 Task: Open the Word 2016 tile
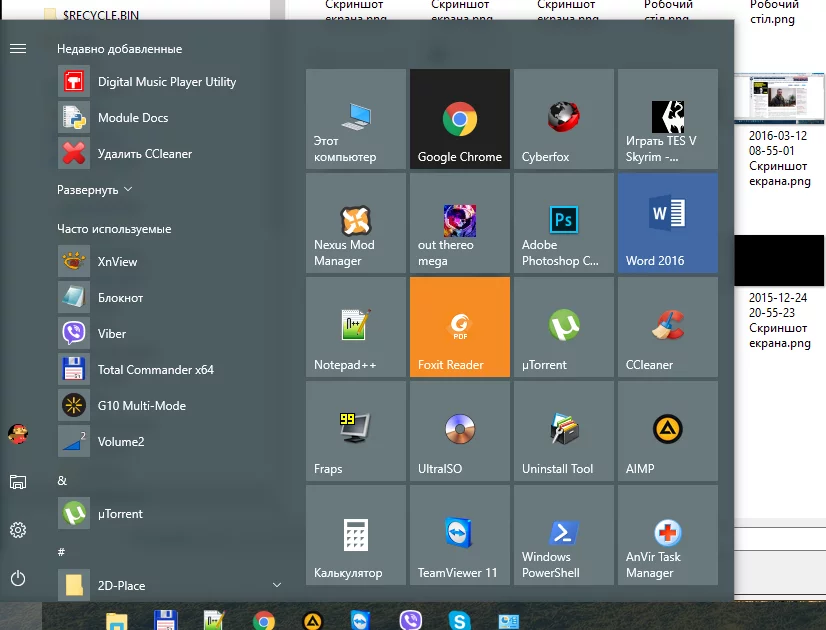click(667, 223)
